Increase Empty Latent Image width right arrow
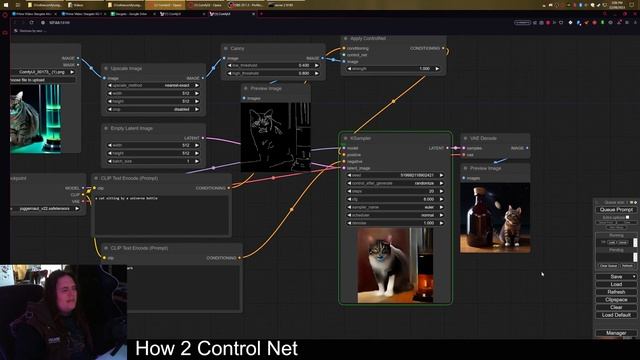Viewport: 640px width, 360px height. pos(197,145)
